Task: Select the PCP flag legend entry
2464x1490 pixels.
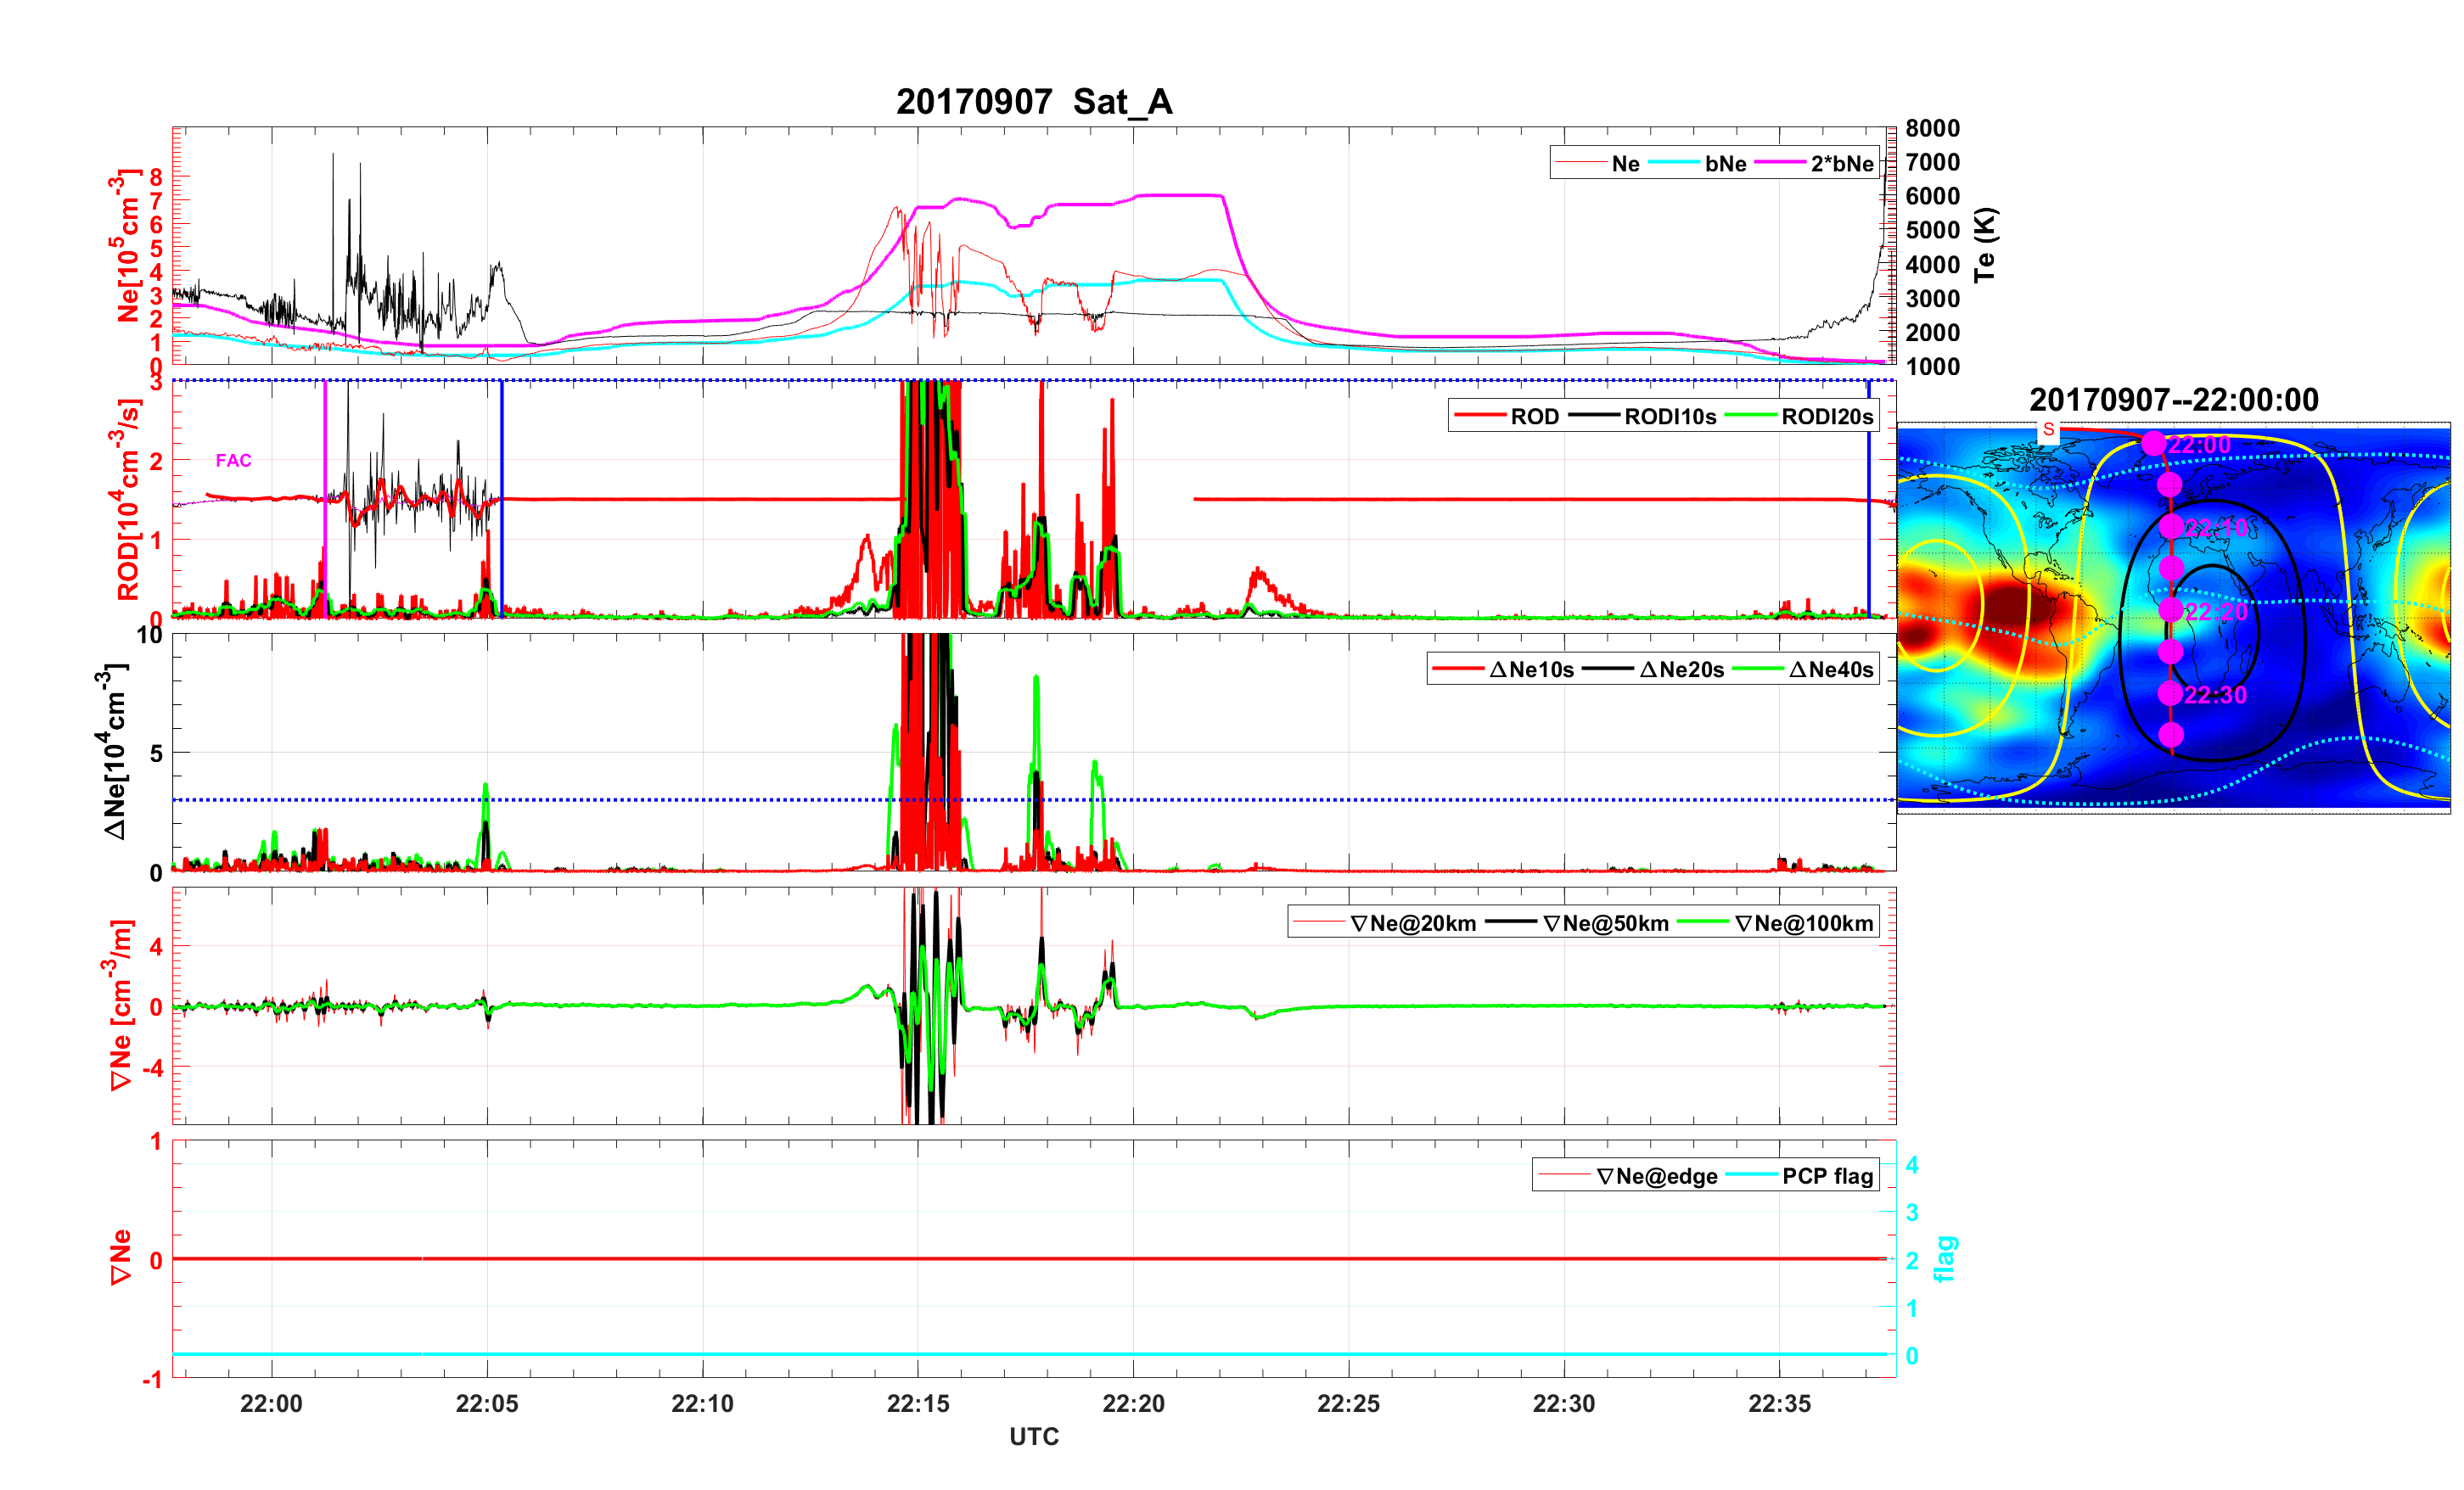Action: (1827, 1177)
